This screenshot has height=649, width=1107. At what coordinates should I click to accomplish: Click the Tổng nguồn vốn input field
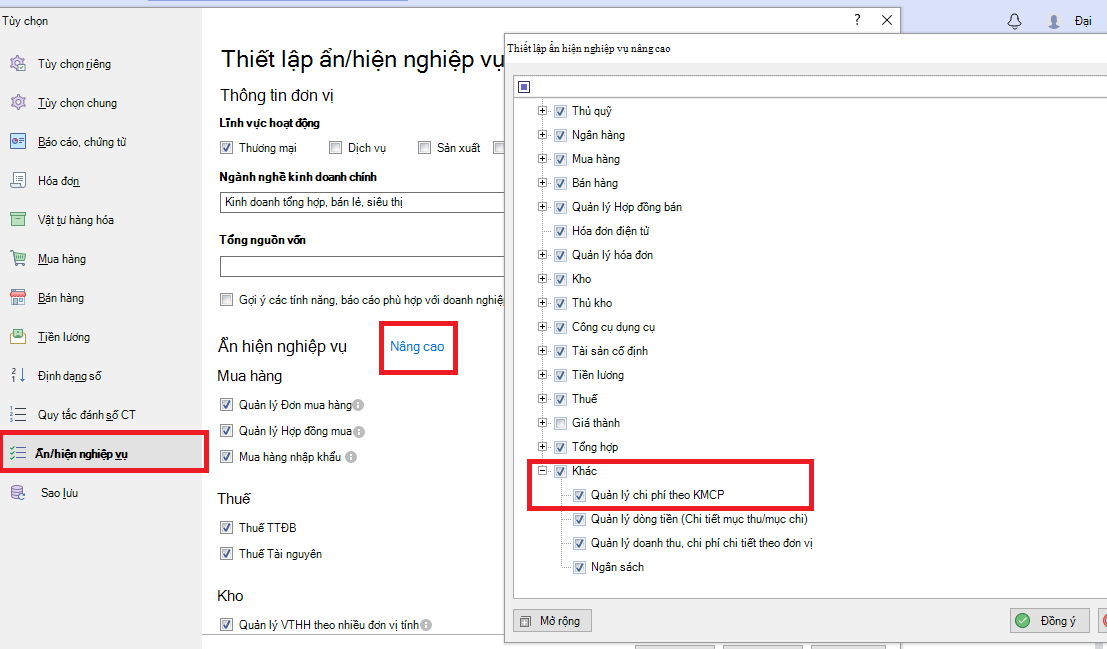(361, 267)
